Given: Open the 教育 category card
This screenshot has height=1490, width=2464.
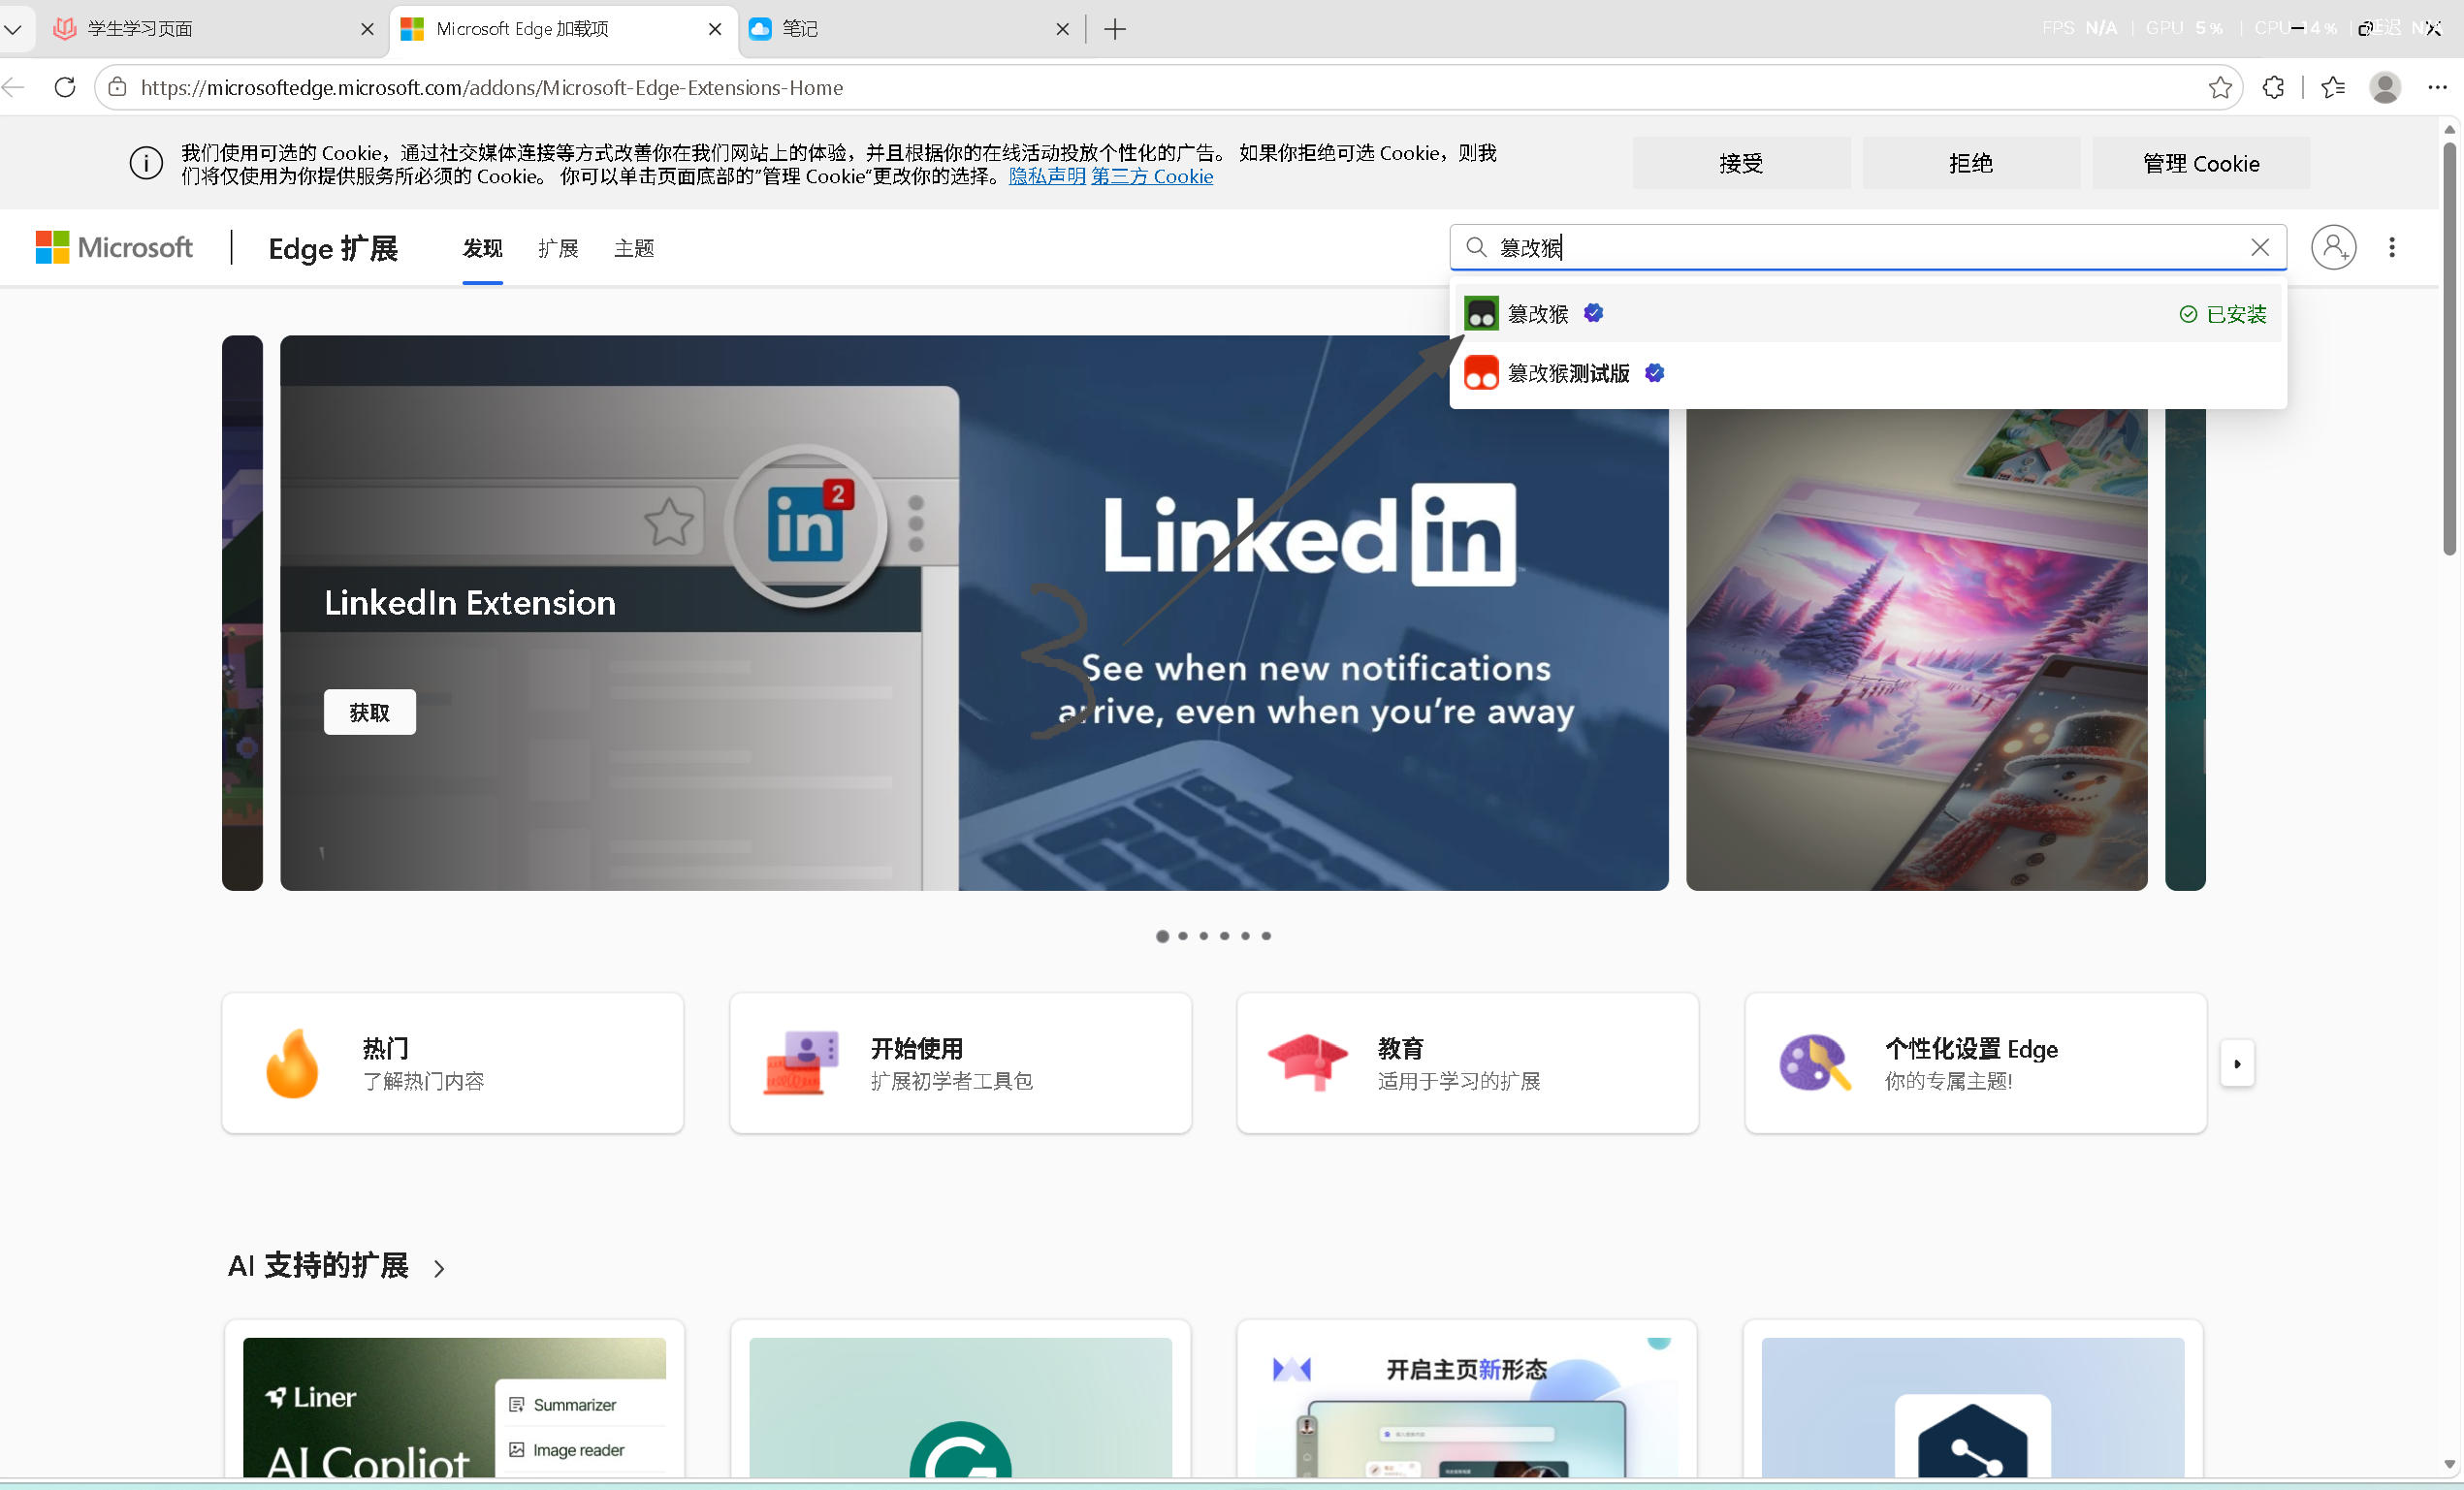Looking at the screenshot, I should point(1467,1063).
